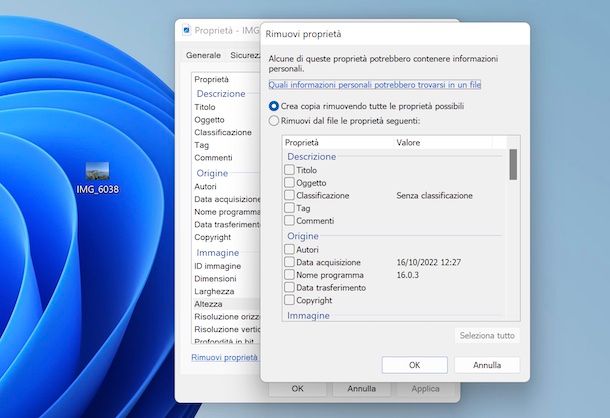Select Risoluzione verticale row in Proprietà window

pyautogui.click(x=226, y=329)
